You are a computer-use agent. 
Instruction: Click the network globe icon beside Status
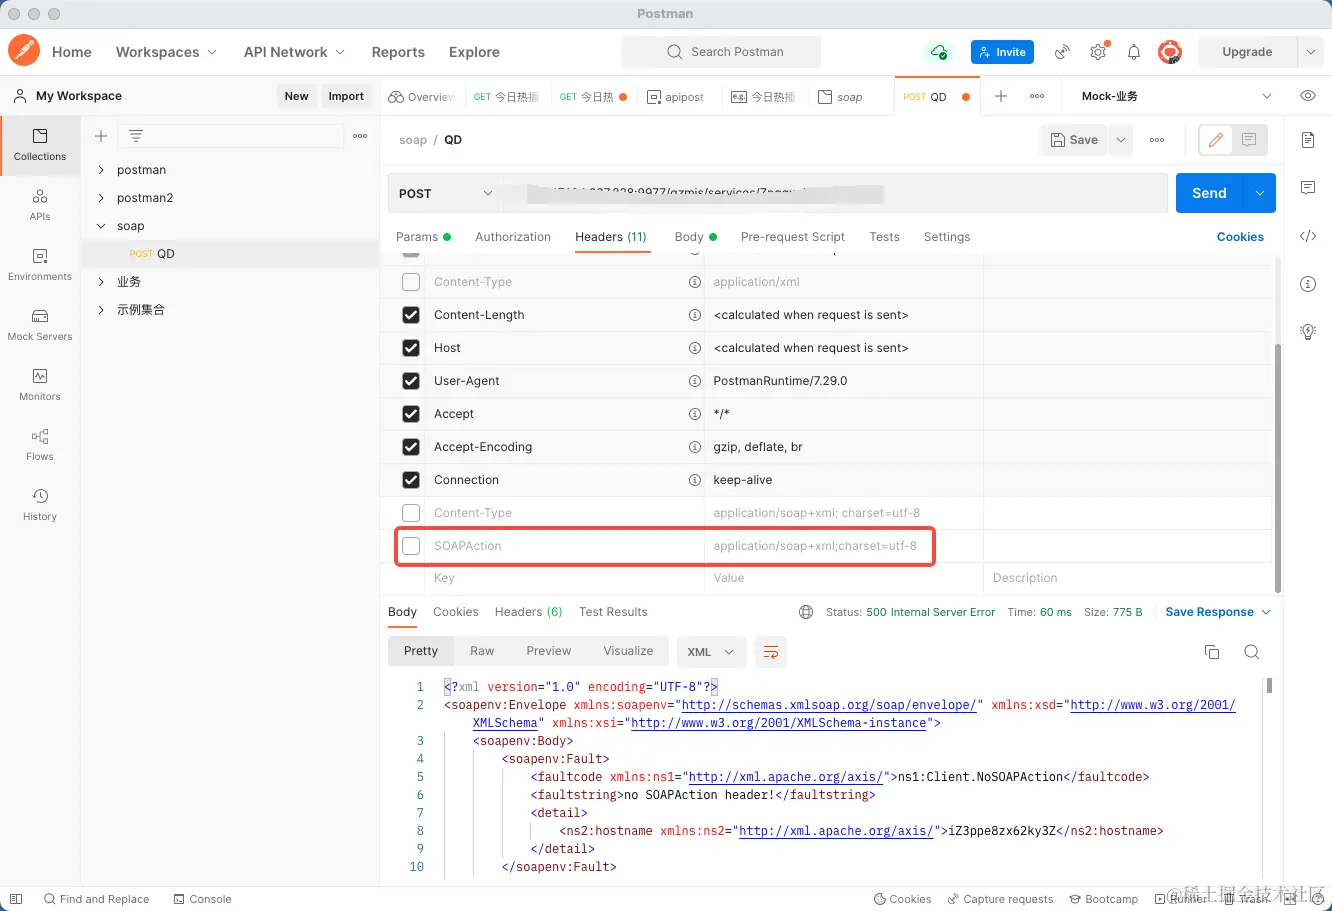[x=806, y=612]
